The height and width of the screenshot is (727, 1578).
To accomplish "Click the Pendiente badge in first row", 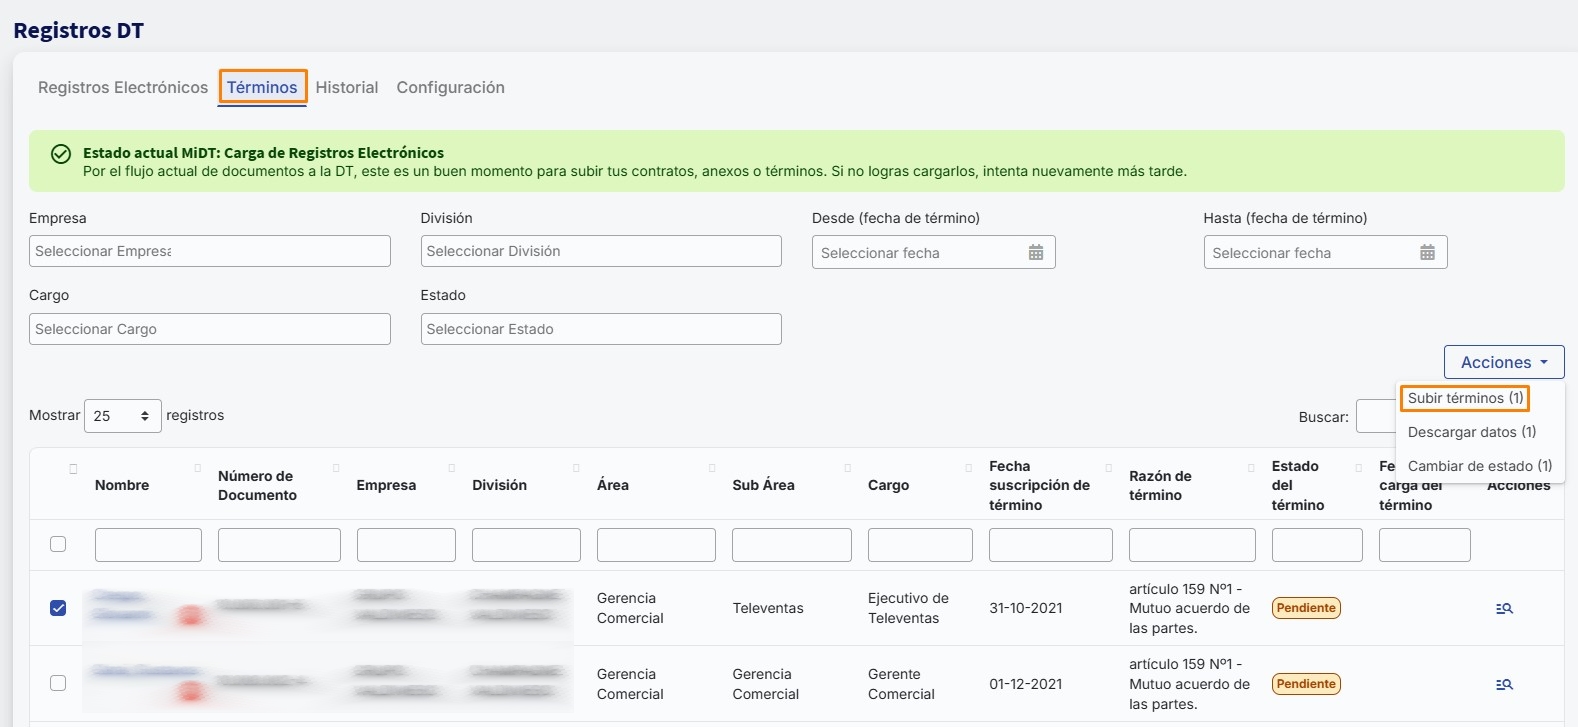I will point(1305,608).
